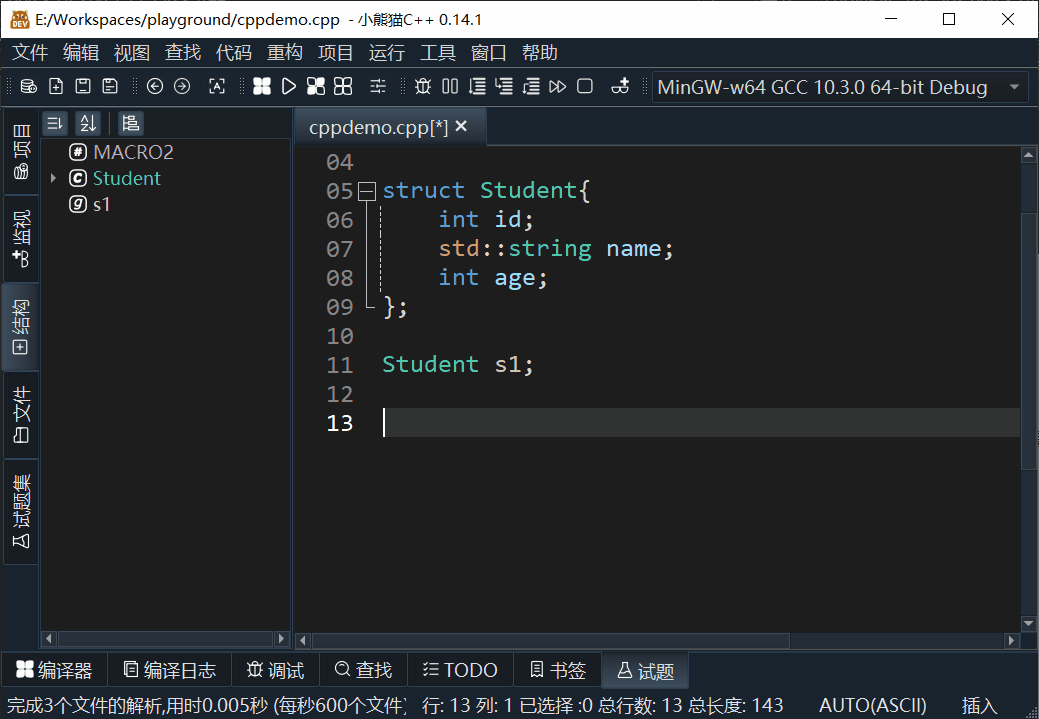The image size is (1039, 719).
Task: Toggle sort by type in structure panel
Action: [x=55, y=123]
